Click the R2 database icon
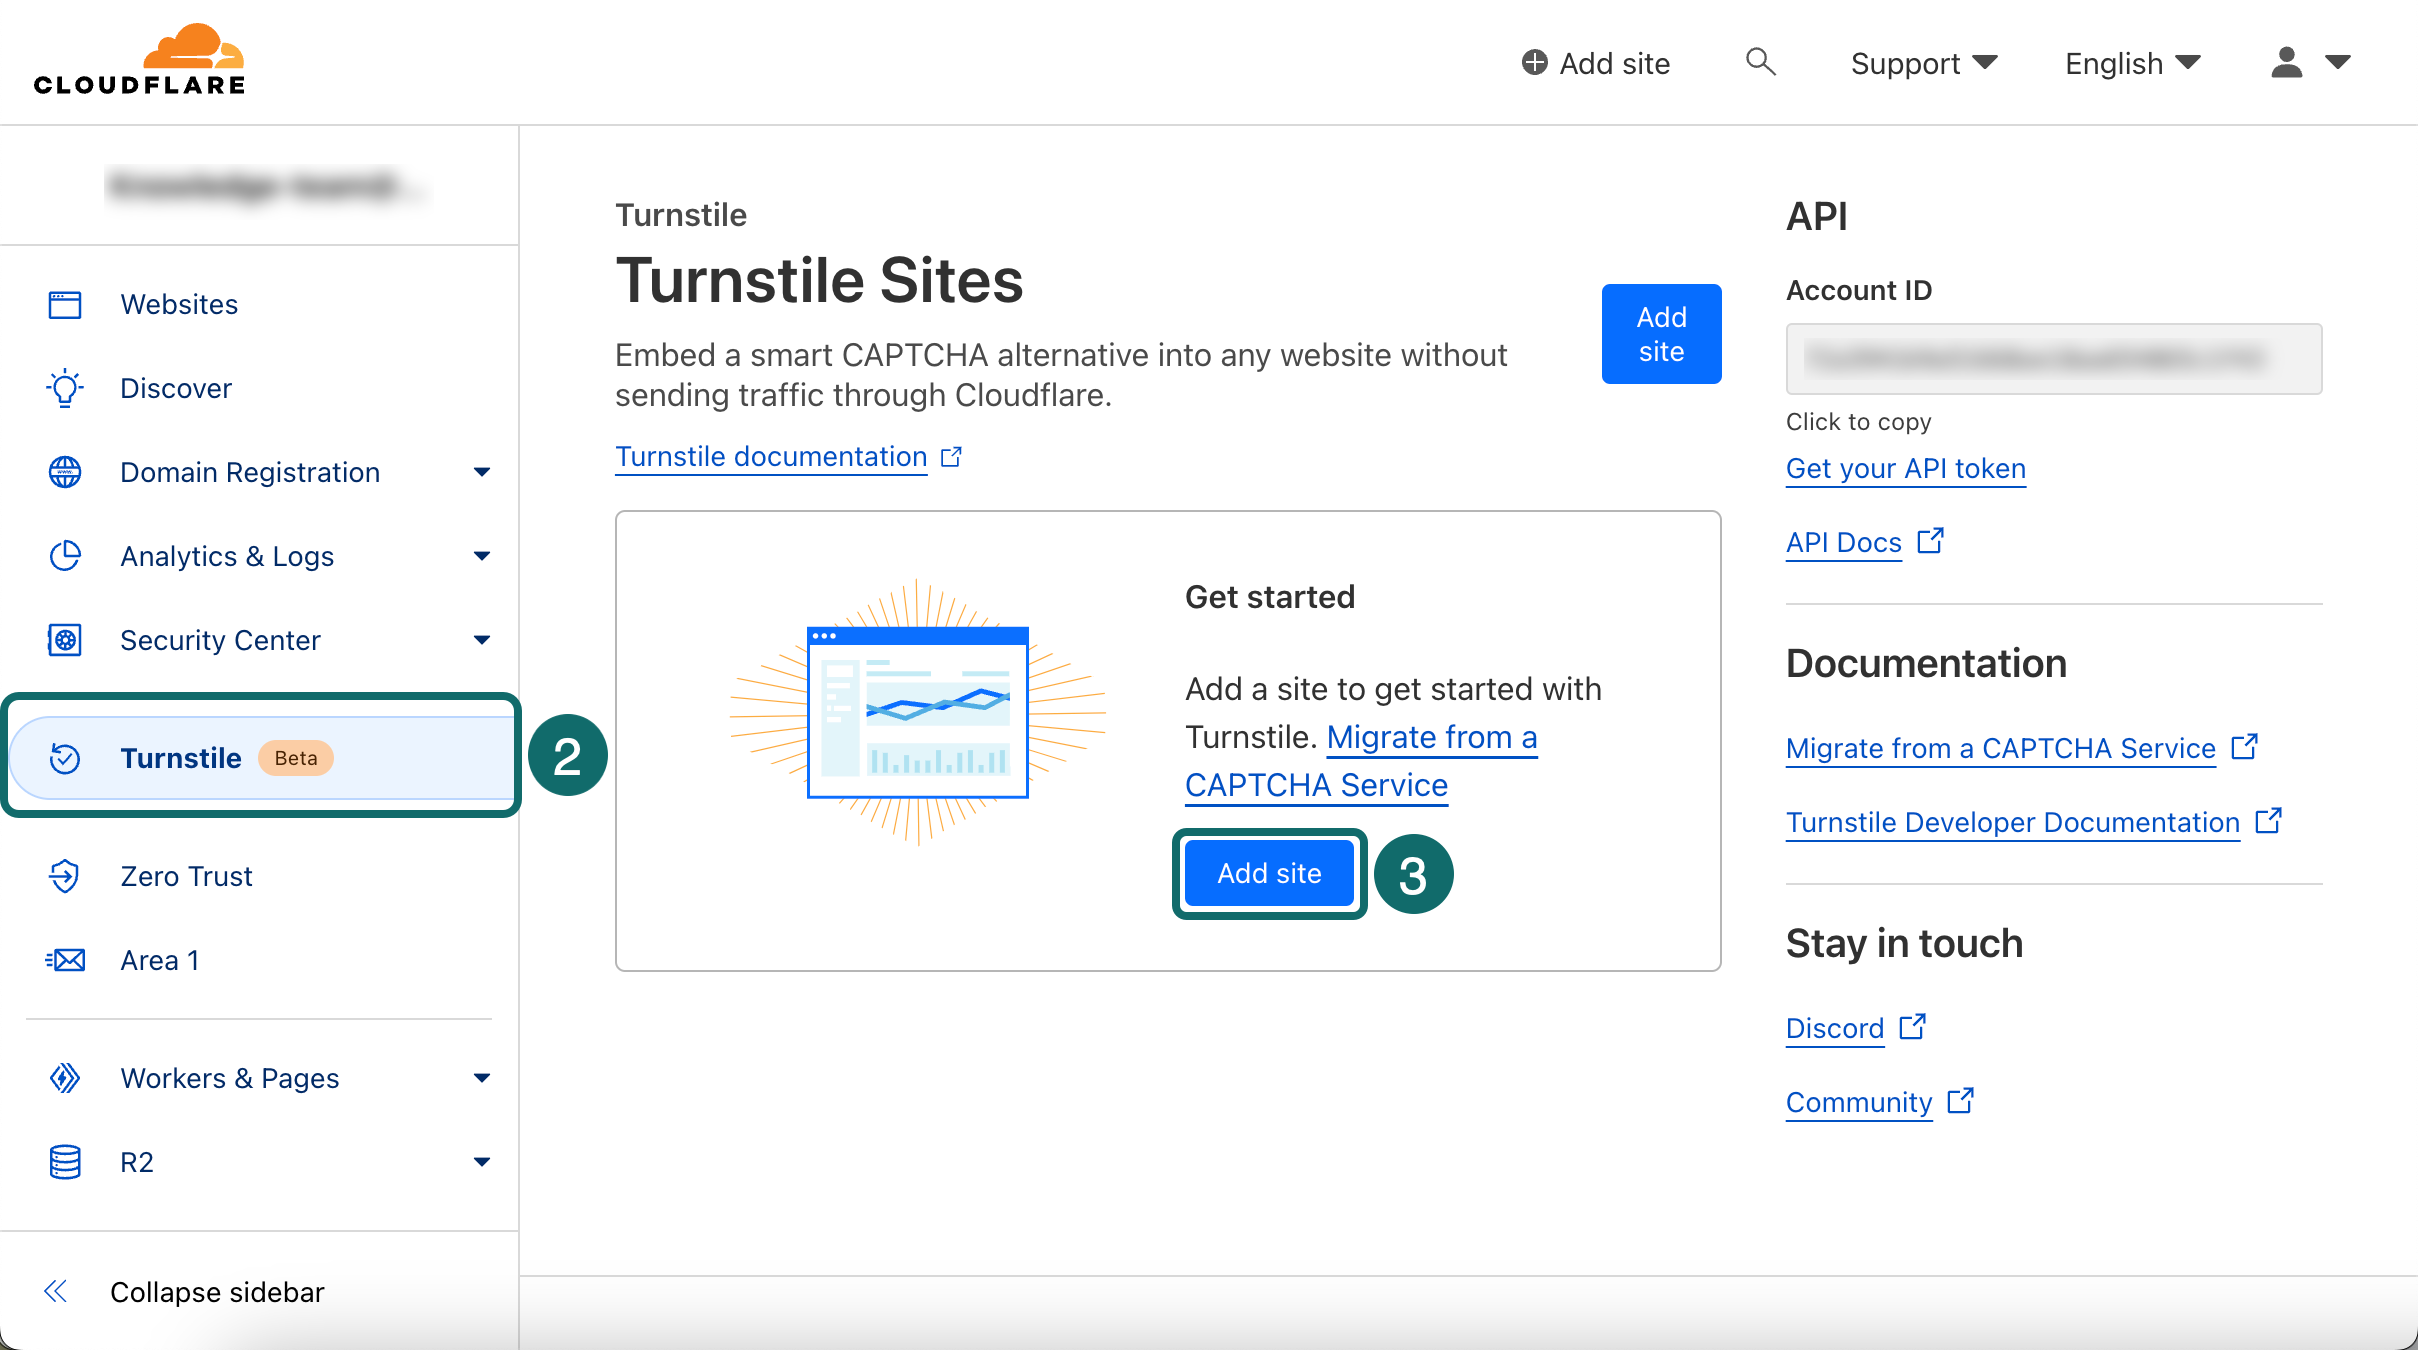Viewport: 2418px width, 1350px height. [x=65, y=1162]
